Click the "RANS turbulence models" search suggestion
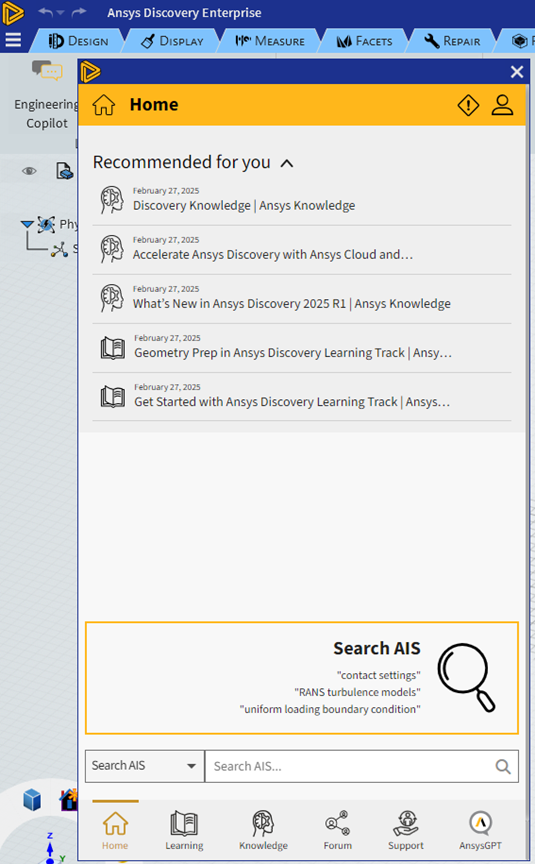The image size is (535, 864). pos(358,692)
